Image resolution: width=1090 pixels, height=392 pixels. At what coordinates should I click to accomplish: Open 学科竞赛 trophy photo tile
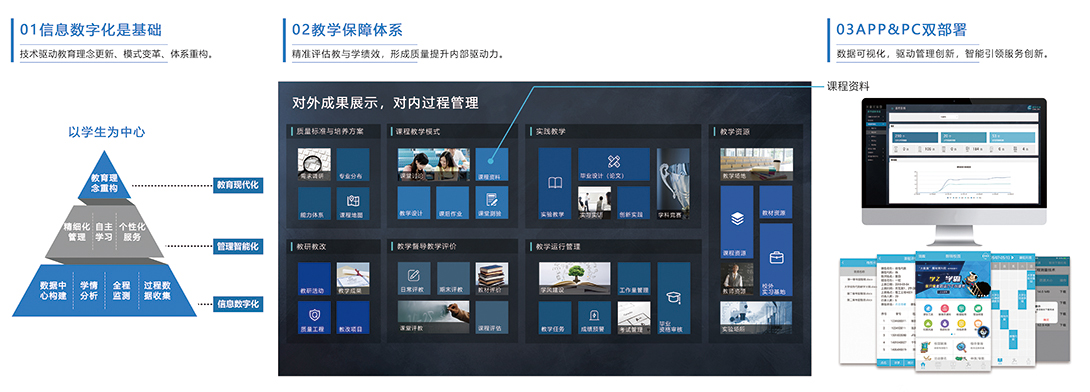click(673, 184)
